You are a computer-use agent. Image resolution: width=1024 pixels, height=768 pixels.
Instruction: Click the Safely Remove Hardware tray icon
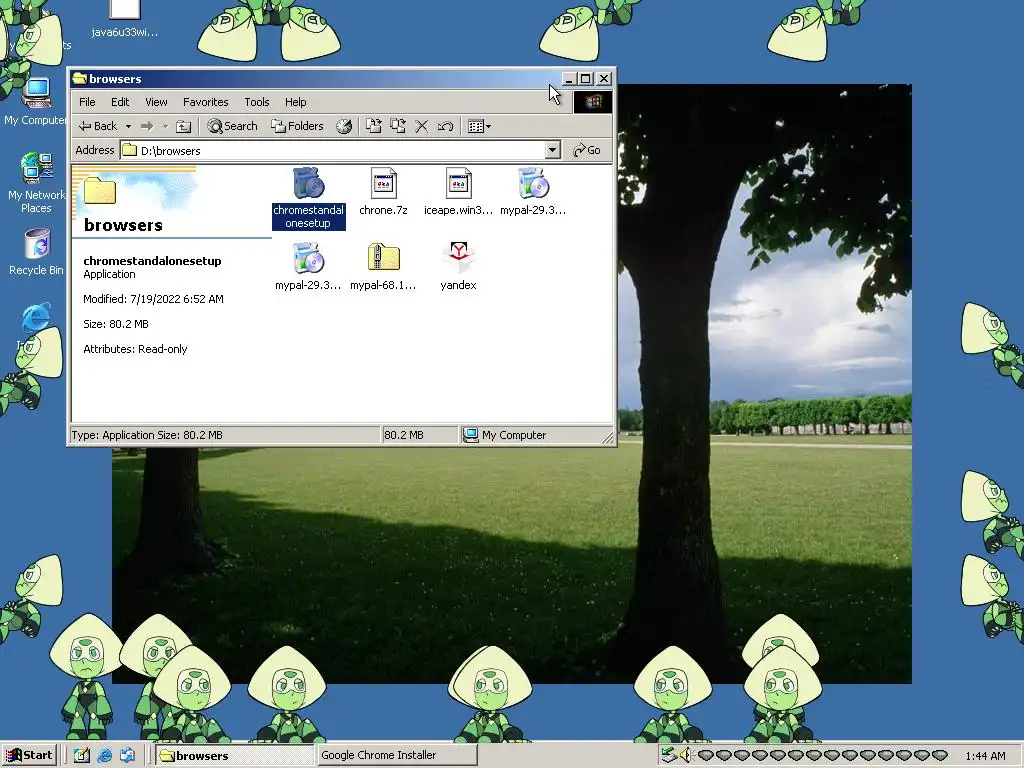click(x=668, y=755)
